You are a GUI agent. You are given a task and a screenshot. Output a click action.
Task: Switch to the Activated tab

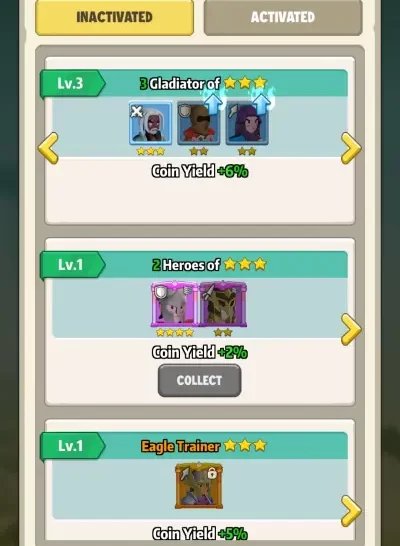[283, 17]
